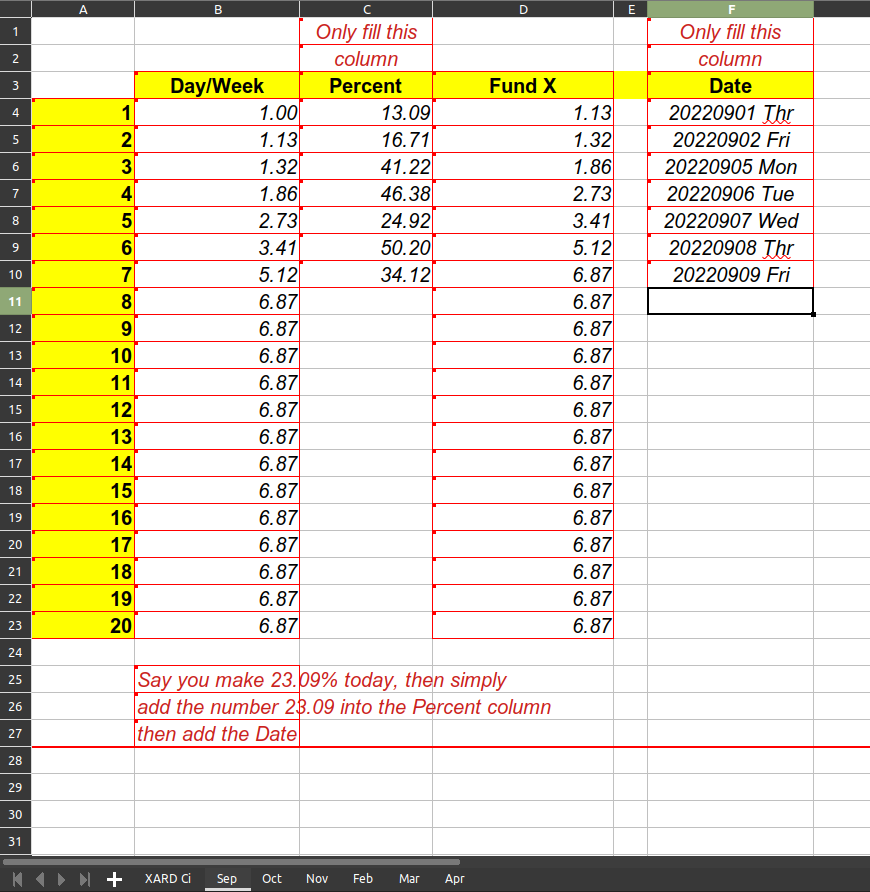Open the XARD Ci sheet tab

coord(168,878)
